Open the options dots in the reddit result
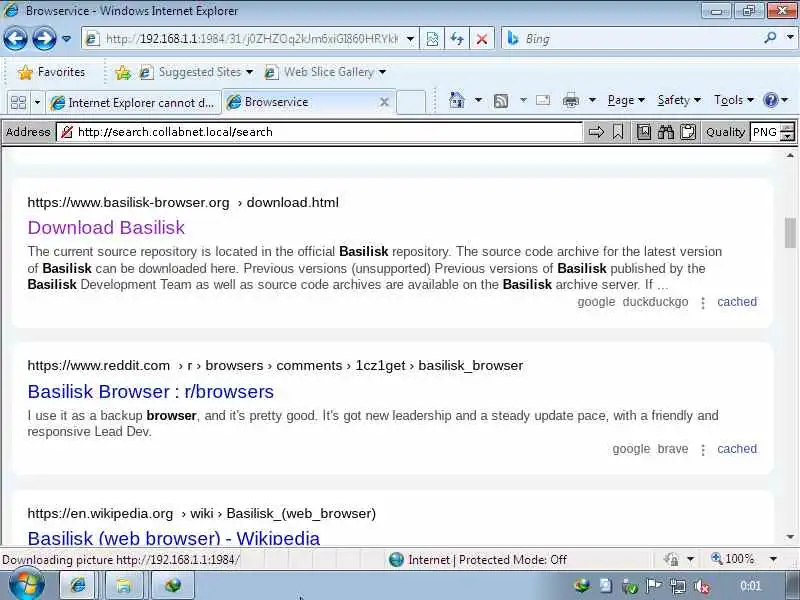Viewport: 800px width, 600px height. coord(703,450)
